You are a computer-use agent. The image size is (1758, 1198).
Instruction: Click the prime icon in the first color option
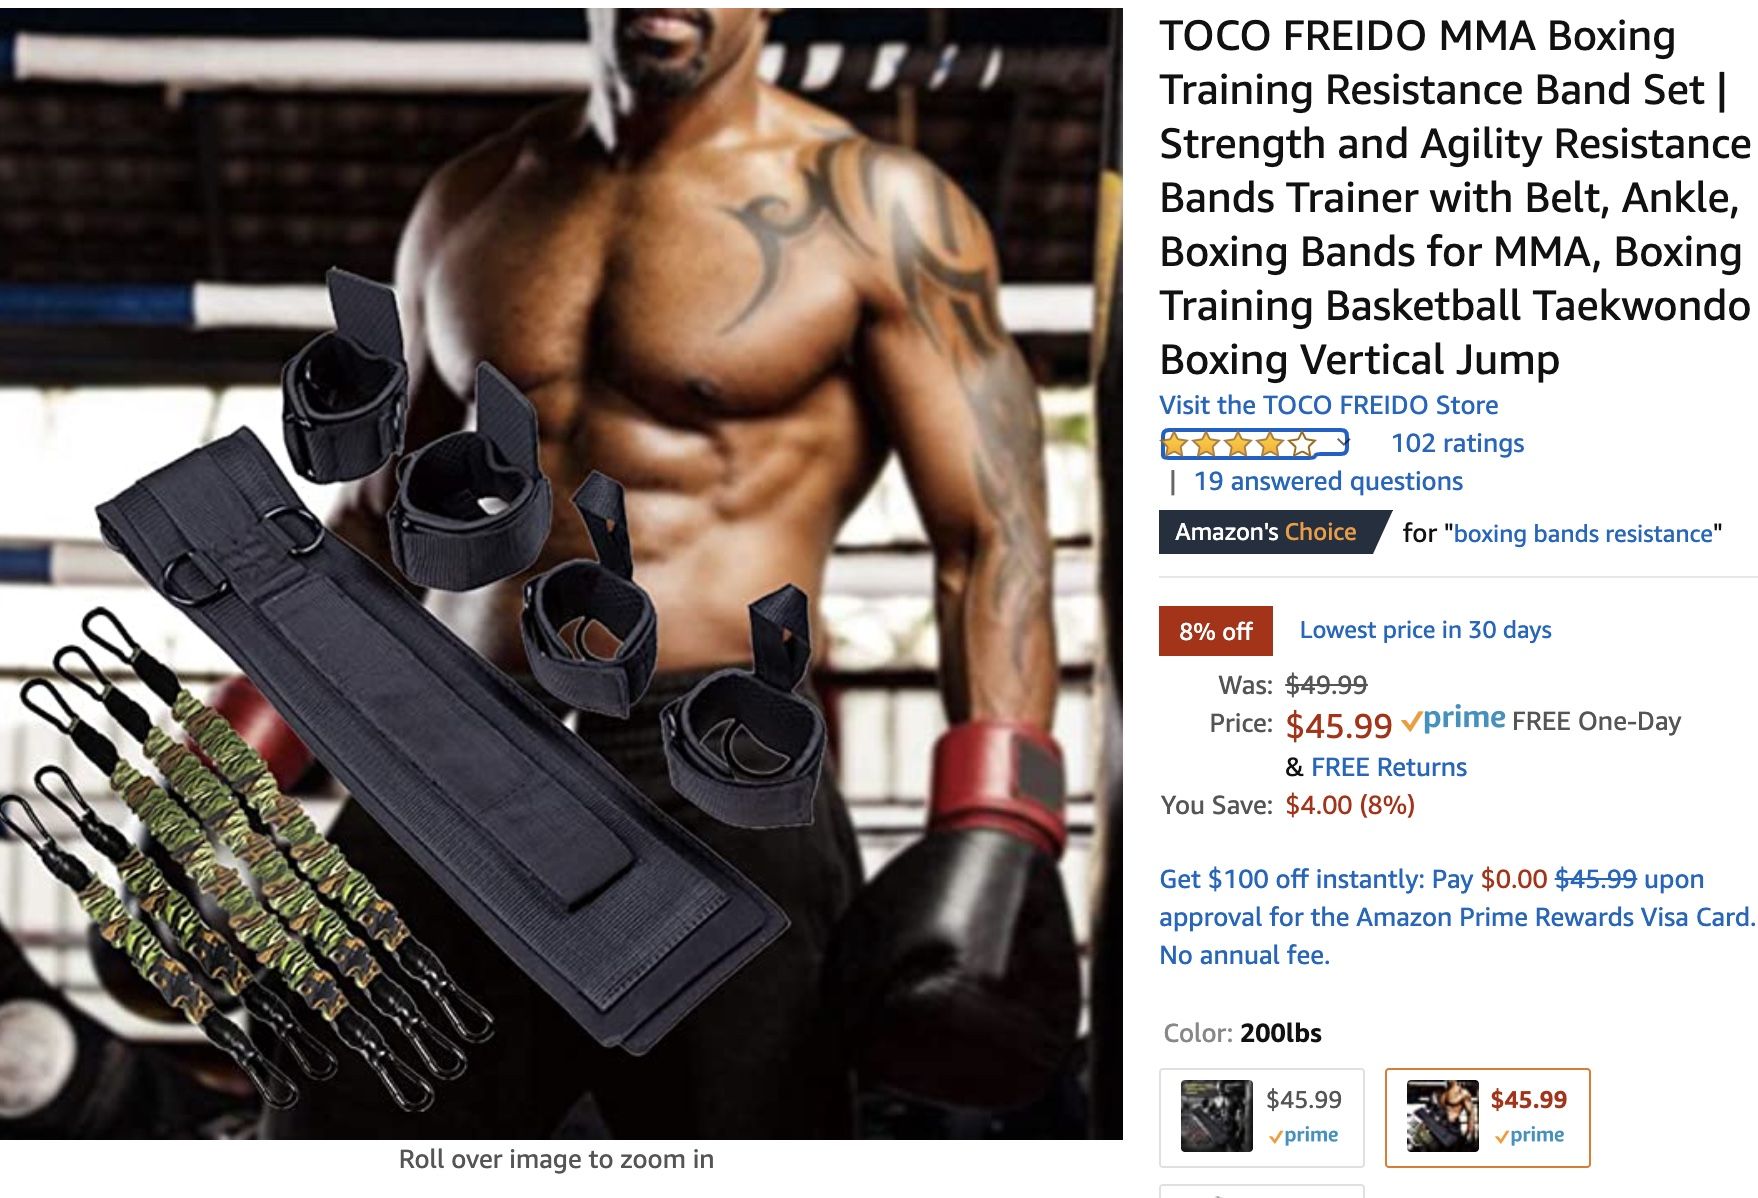[1303, 1135]
